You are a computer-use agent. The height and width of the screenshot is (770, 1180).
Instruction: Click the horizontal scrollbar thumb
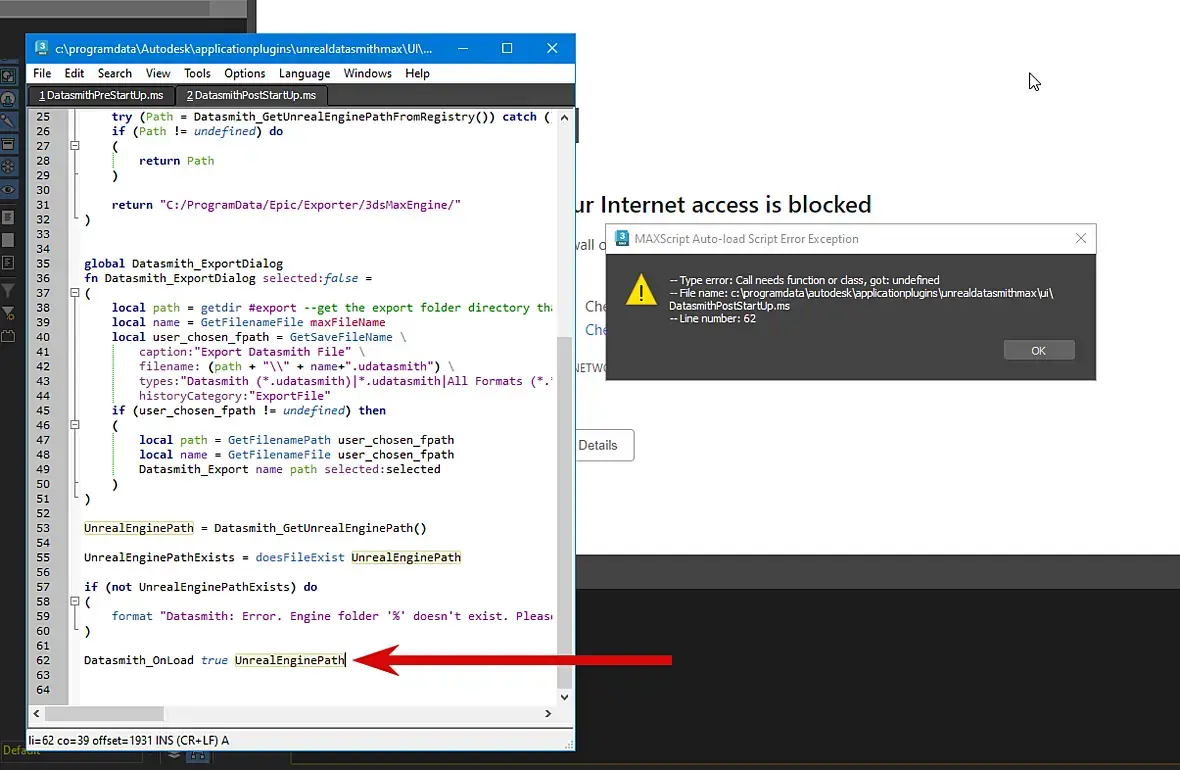104,713
